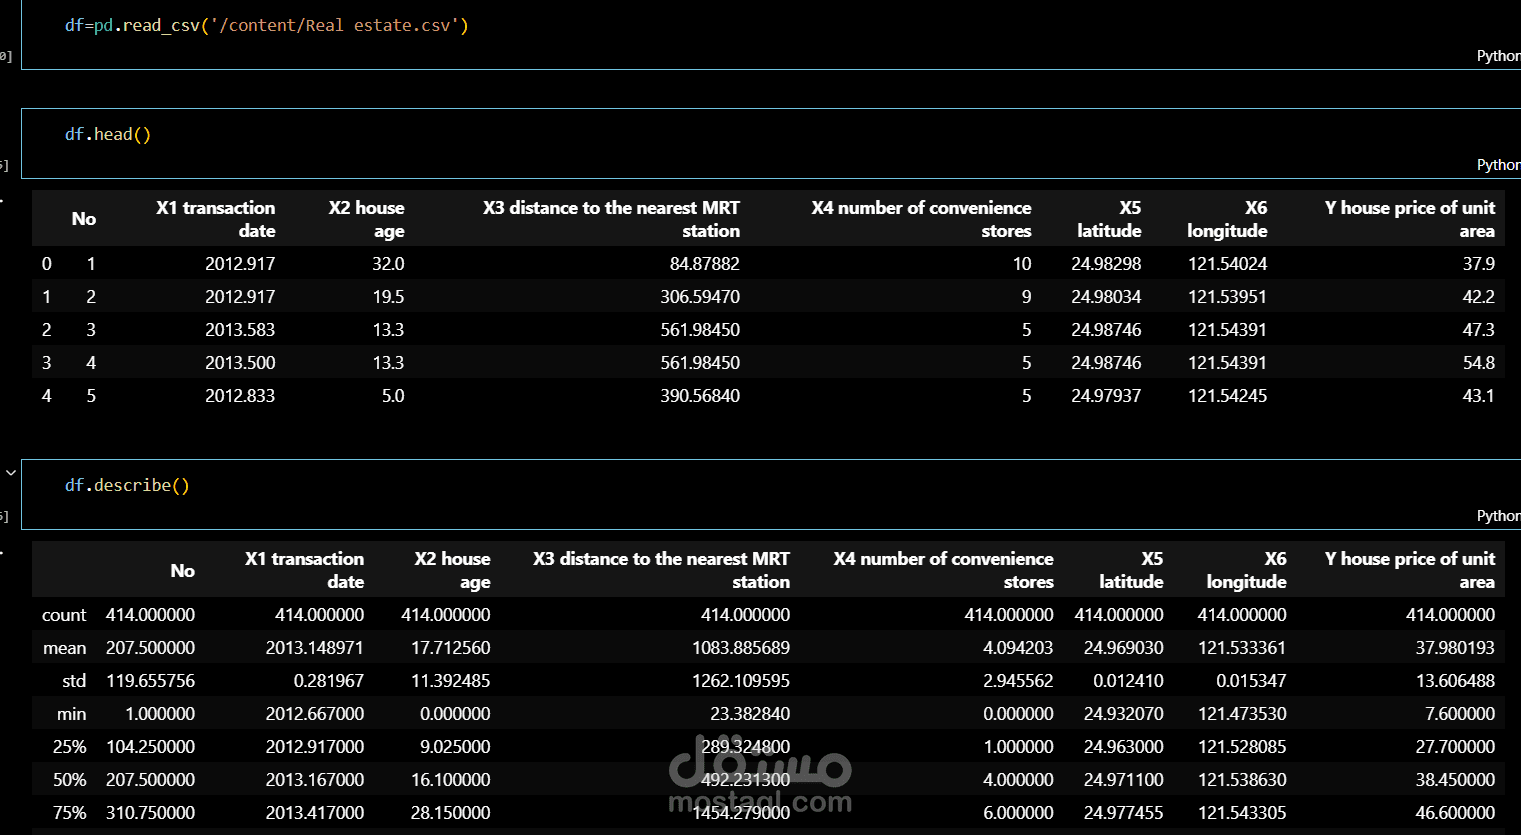Select mean latitude 24.969030

click(x=1123, y=648)
